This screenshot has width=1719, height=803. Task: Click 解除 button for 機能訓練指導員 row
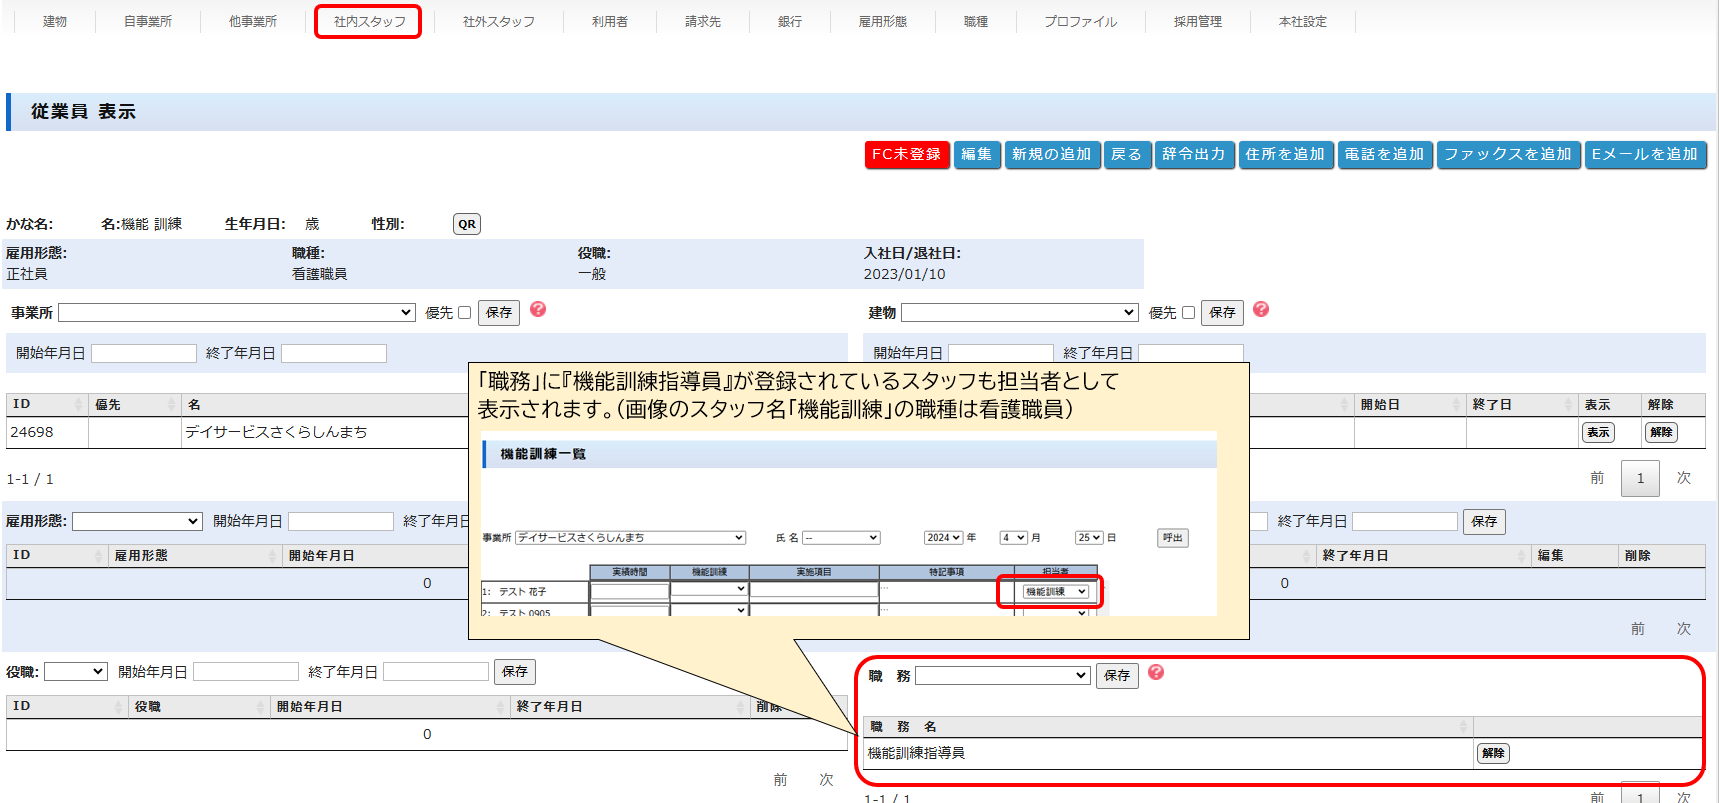coord(1493,754)
